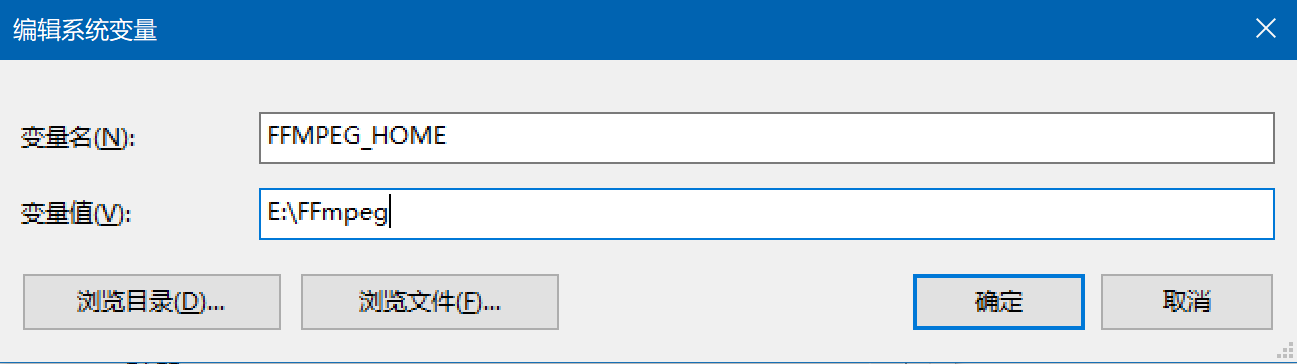This screenshot has width=1297, height=364.
Task: Focus the 变量名 input field
Action: pos(766,137)
